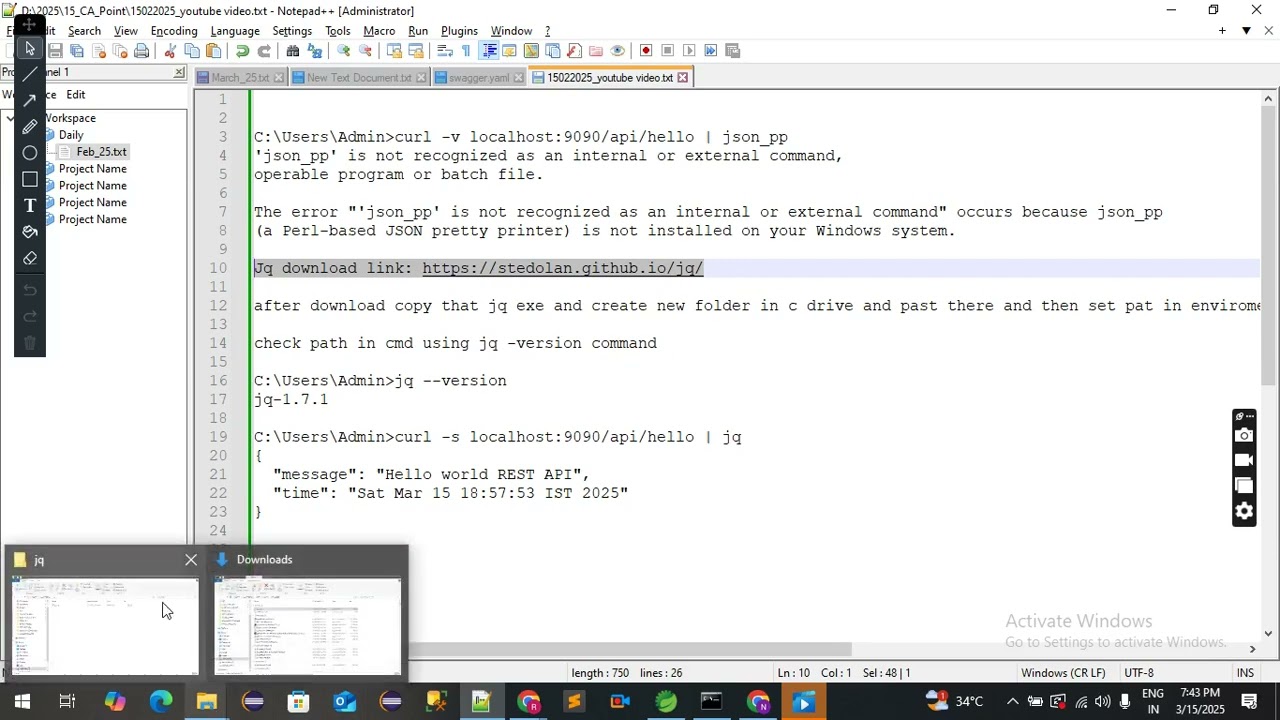This screenshot has width=1280, height=720.
Task: Click the Stop Recording macro icon
Action: pyautogui.click(x=668, y=51)
